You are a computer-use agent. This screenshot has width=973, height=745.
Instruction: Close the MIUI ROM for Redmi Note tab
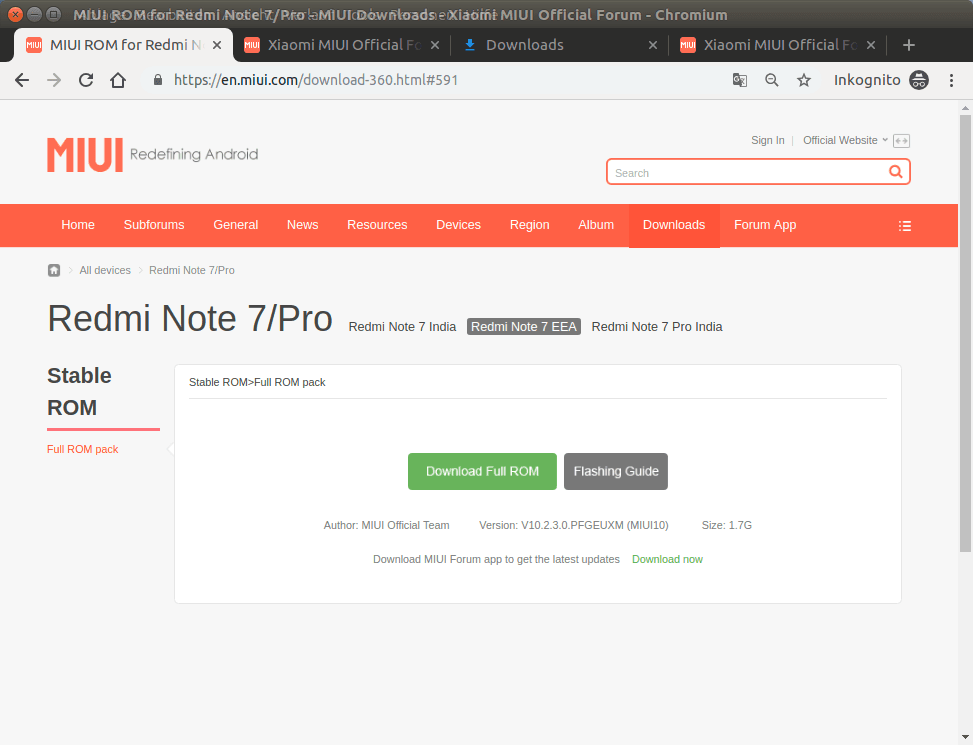pyautogui.click(x=217, y=45)
